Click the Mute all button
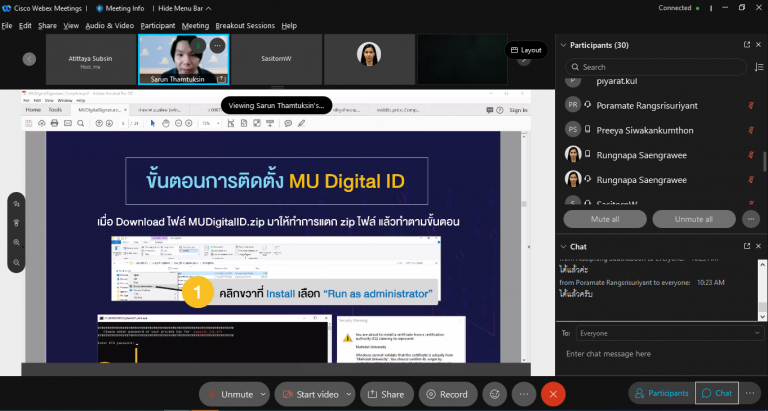 605,219
